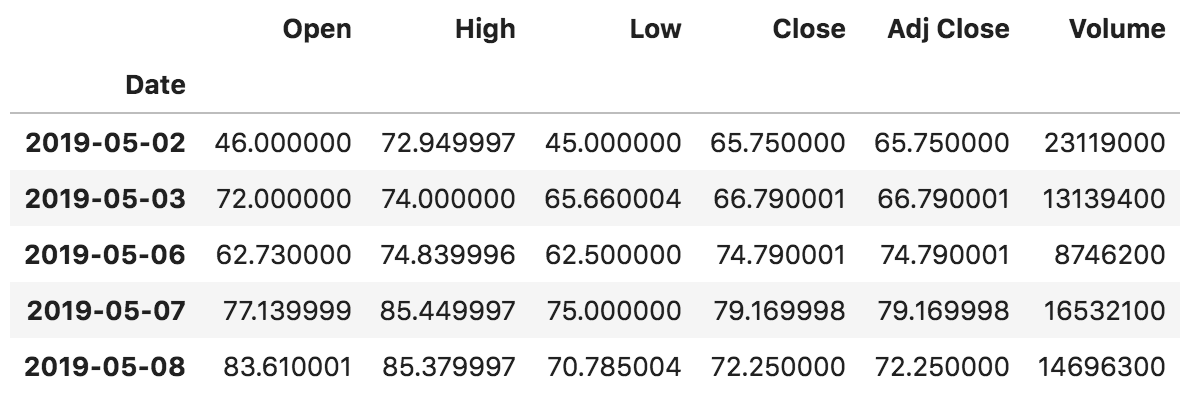Select the 2019-05-07 row label
The image size is (1188, 406).
(x=105, y=310)
